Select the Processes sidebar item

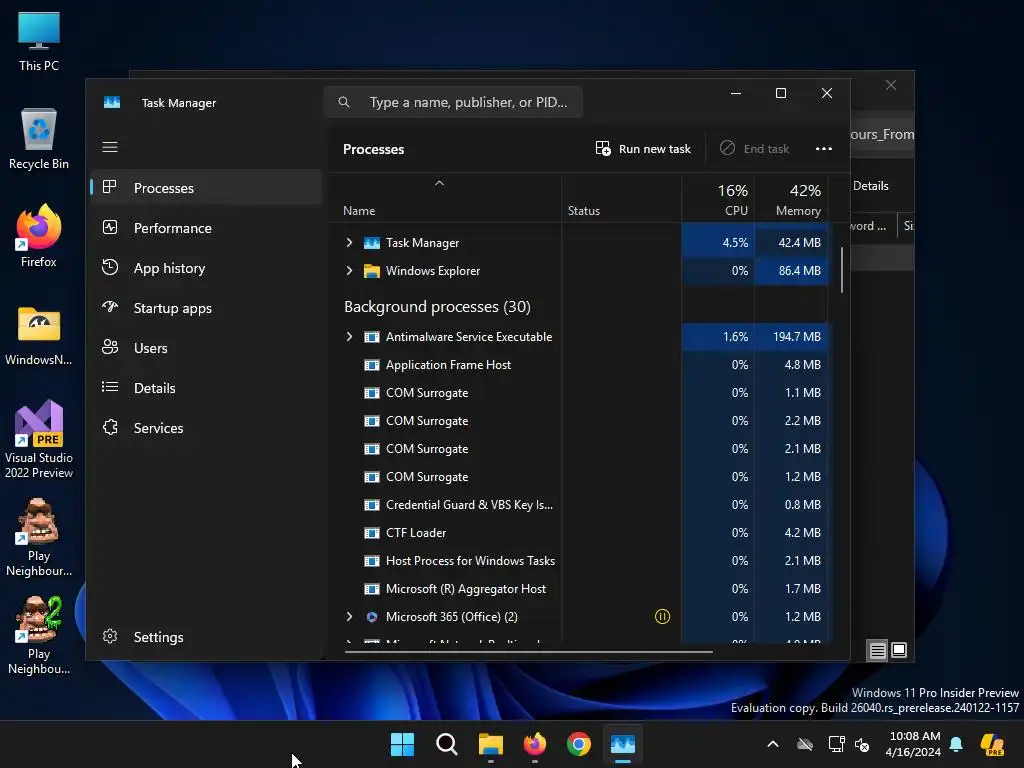pos(206,188)
